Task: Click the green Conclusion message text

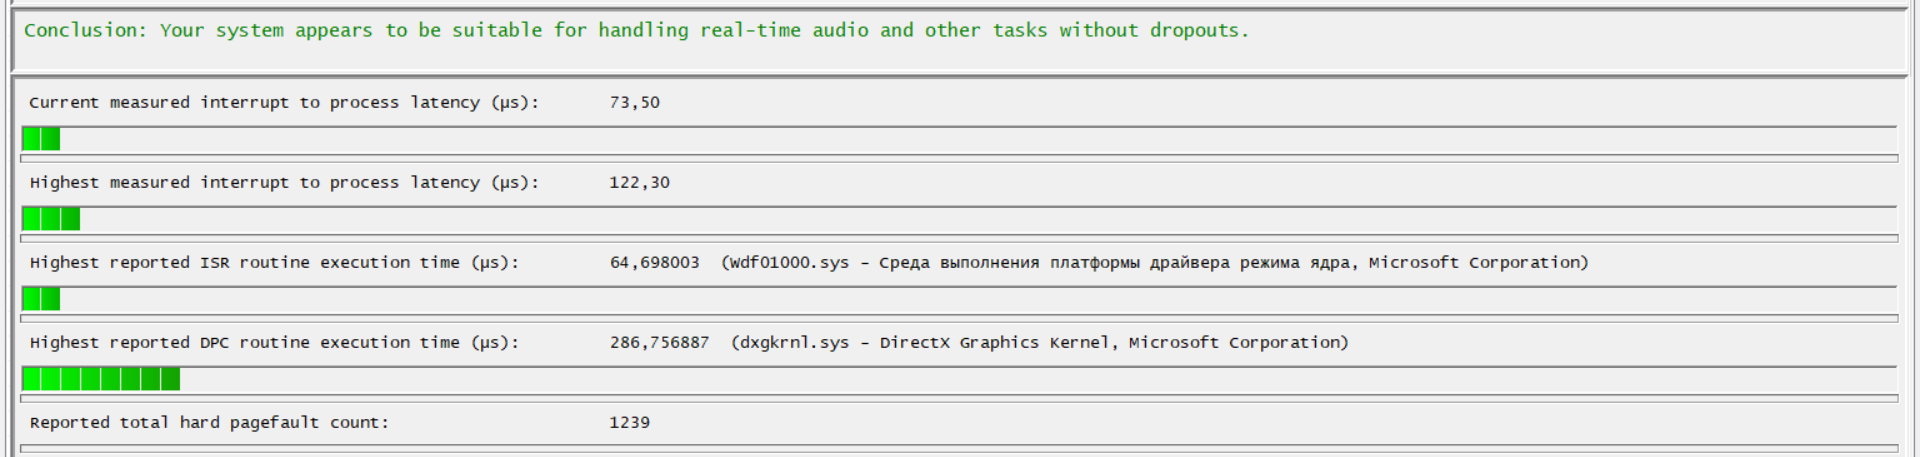Action: pyautogui.click(x=636, y=30)
